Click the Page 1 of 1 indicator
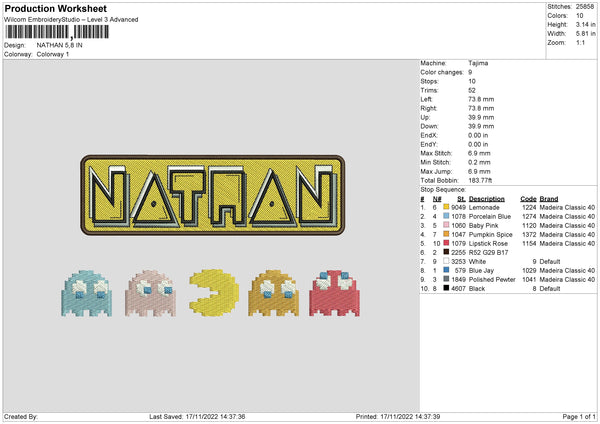The height and width of the screenshot is (424, 600). (x=579, y=416)
